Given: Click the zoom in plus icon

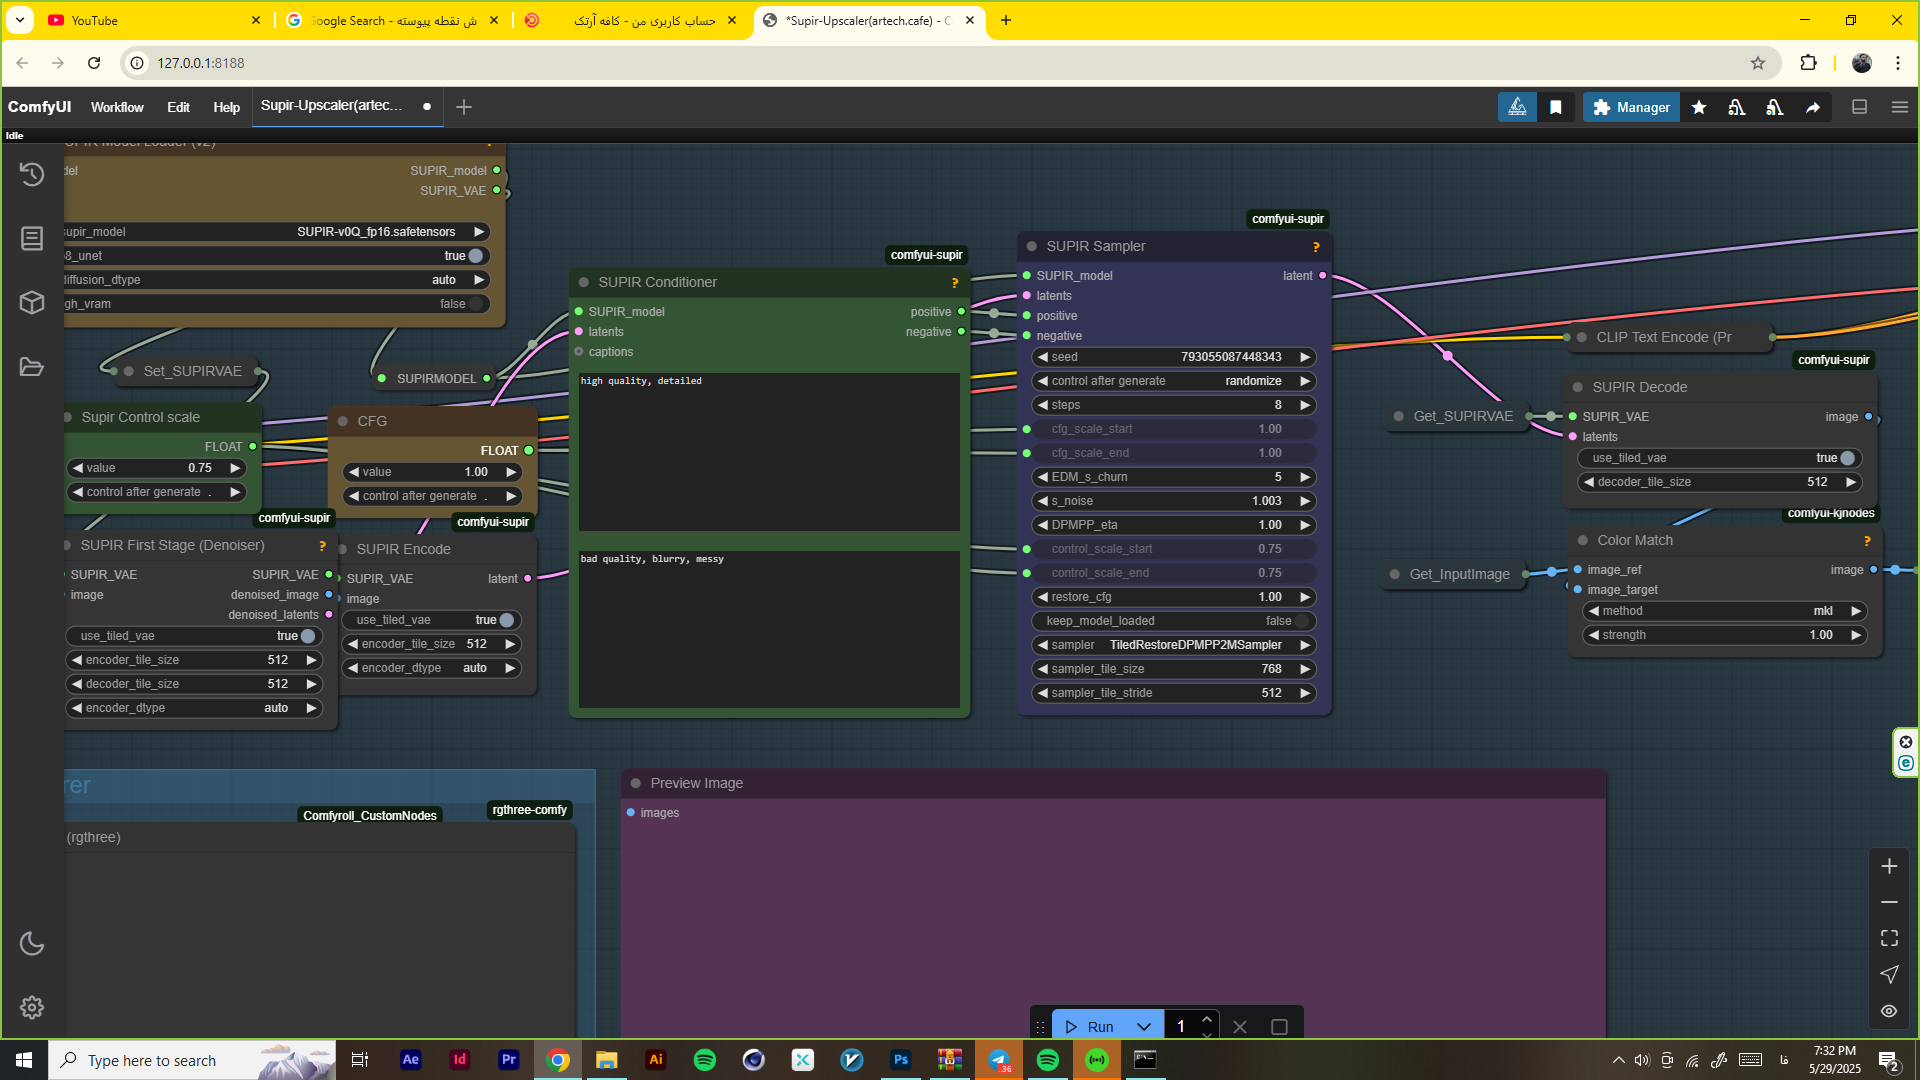Looking at the screenshot, I should 1889,866.
